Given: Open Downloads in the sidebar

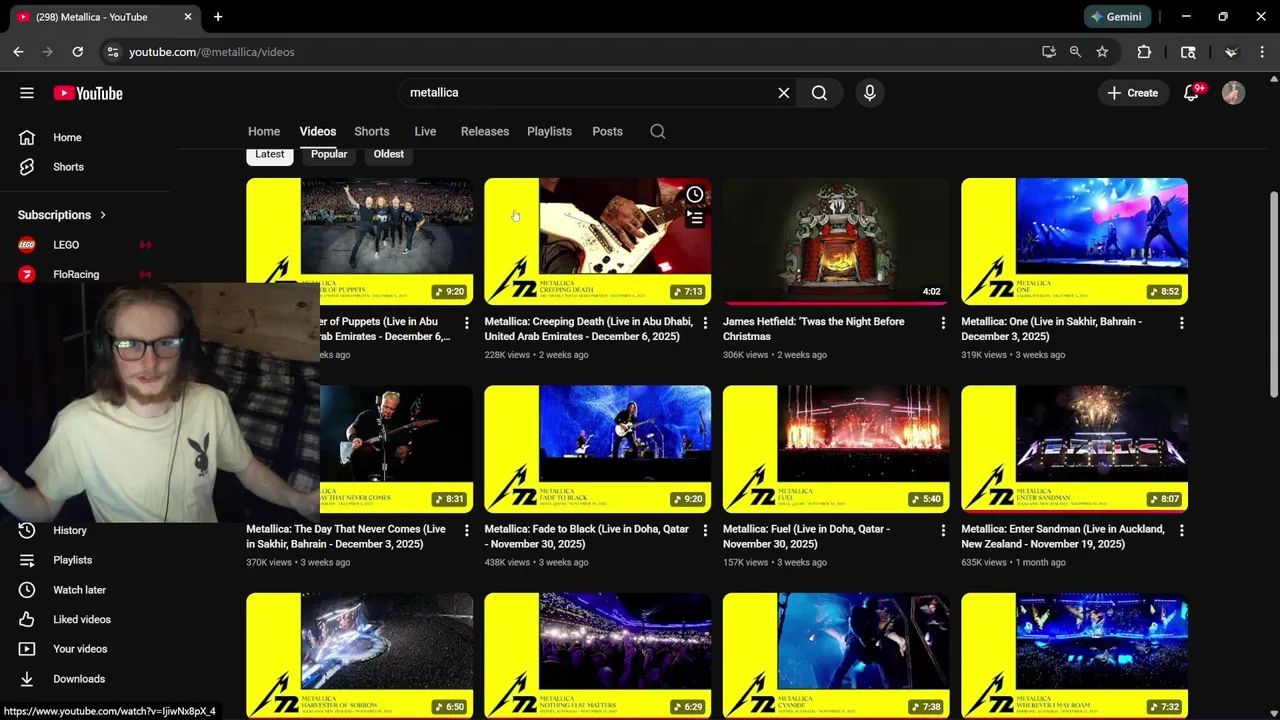Looking at the screenshot, I should pyautogui.click(x=78, y=679).
